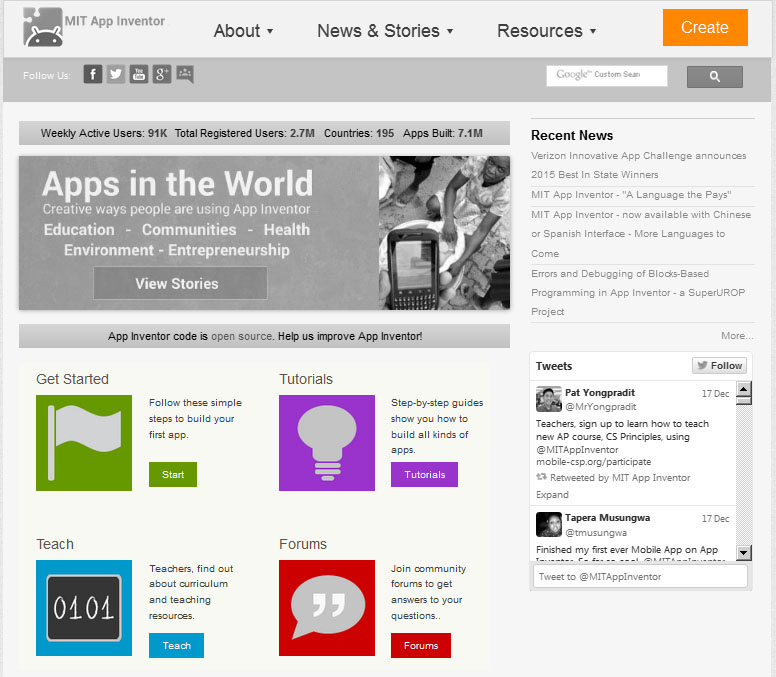Click the Twitter Follow button
The width and height of the screenshot is (776, 677).
click(719, 366)
